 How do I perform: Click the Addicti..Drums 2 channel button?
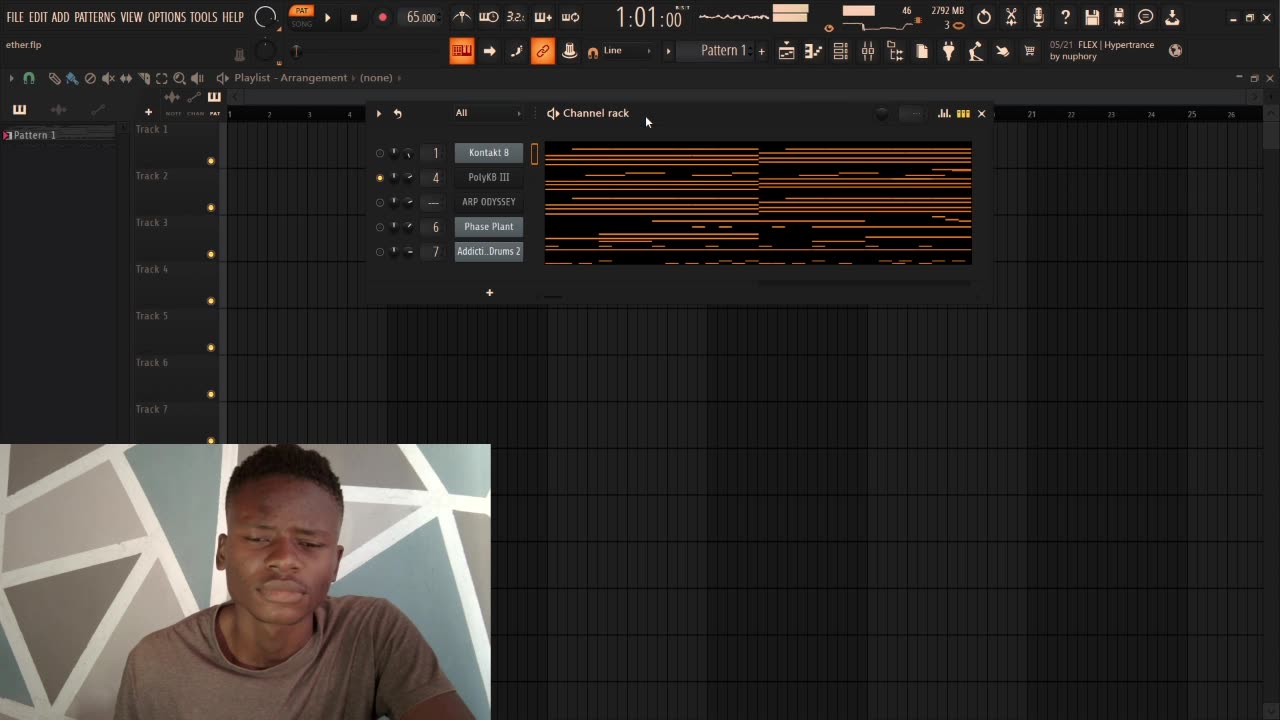488,251
